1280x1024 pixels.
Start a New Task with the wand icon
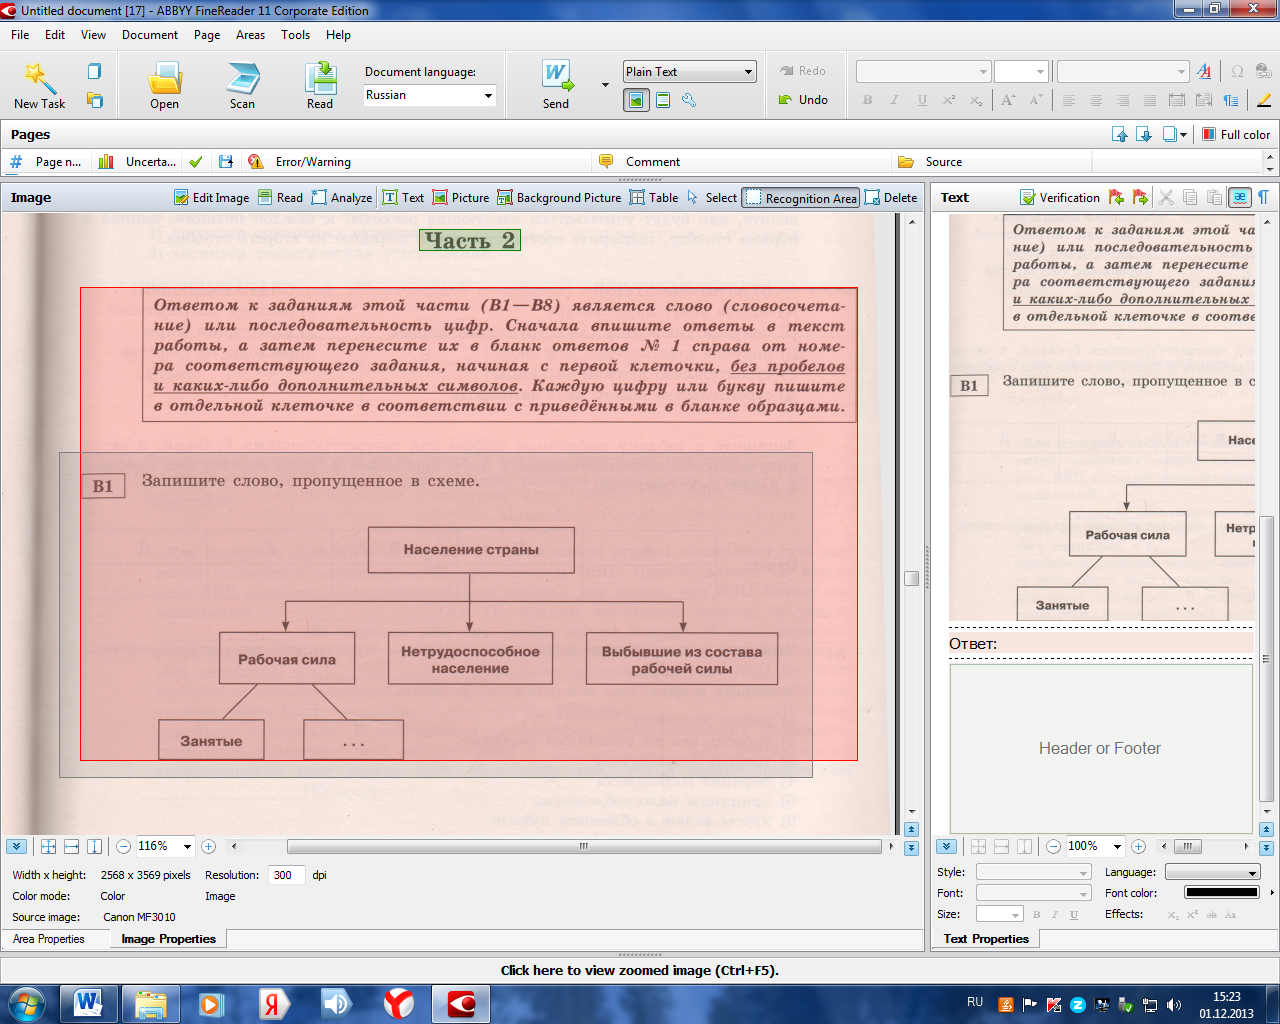(x=39, y=85)
